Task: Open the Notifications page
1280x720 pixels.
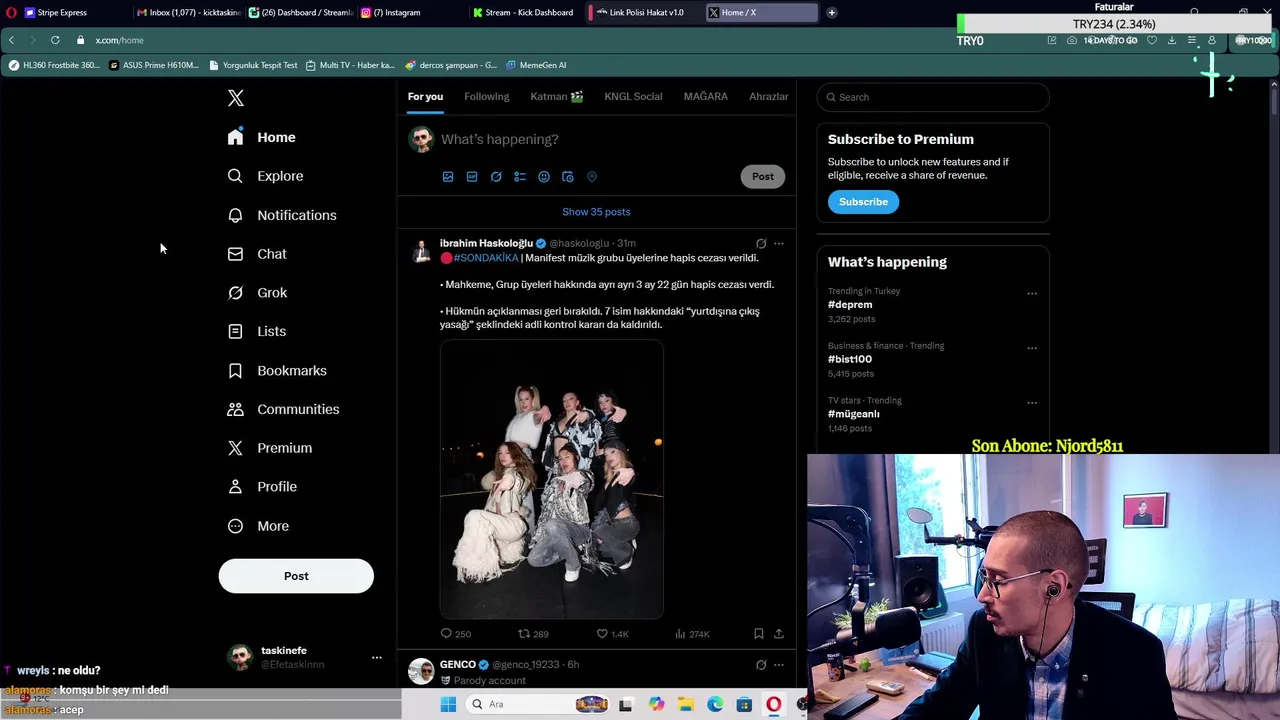Action: 282,215
